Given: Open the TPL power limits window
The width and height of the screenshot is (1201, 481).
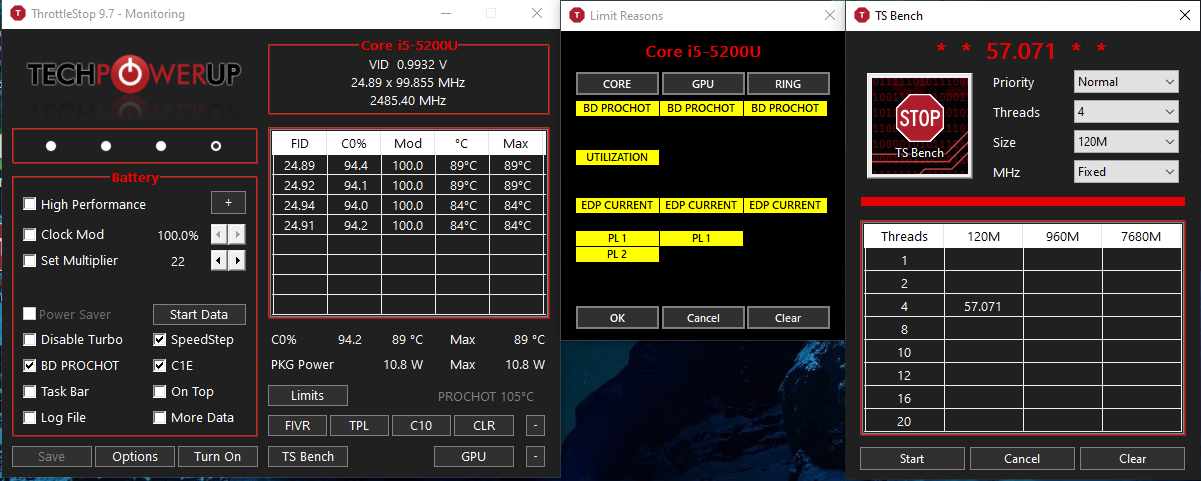Looking at the screenshot, I should click(359, 426).
